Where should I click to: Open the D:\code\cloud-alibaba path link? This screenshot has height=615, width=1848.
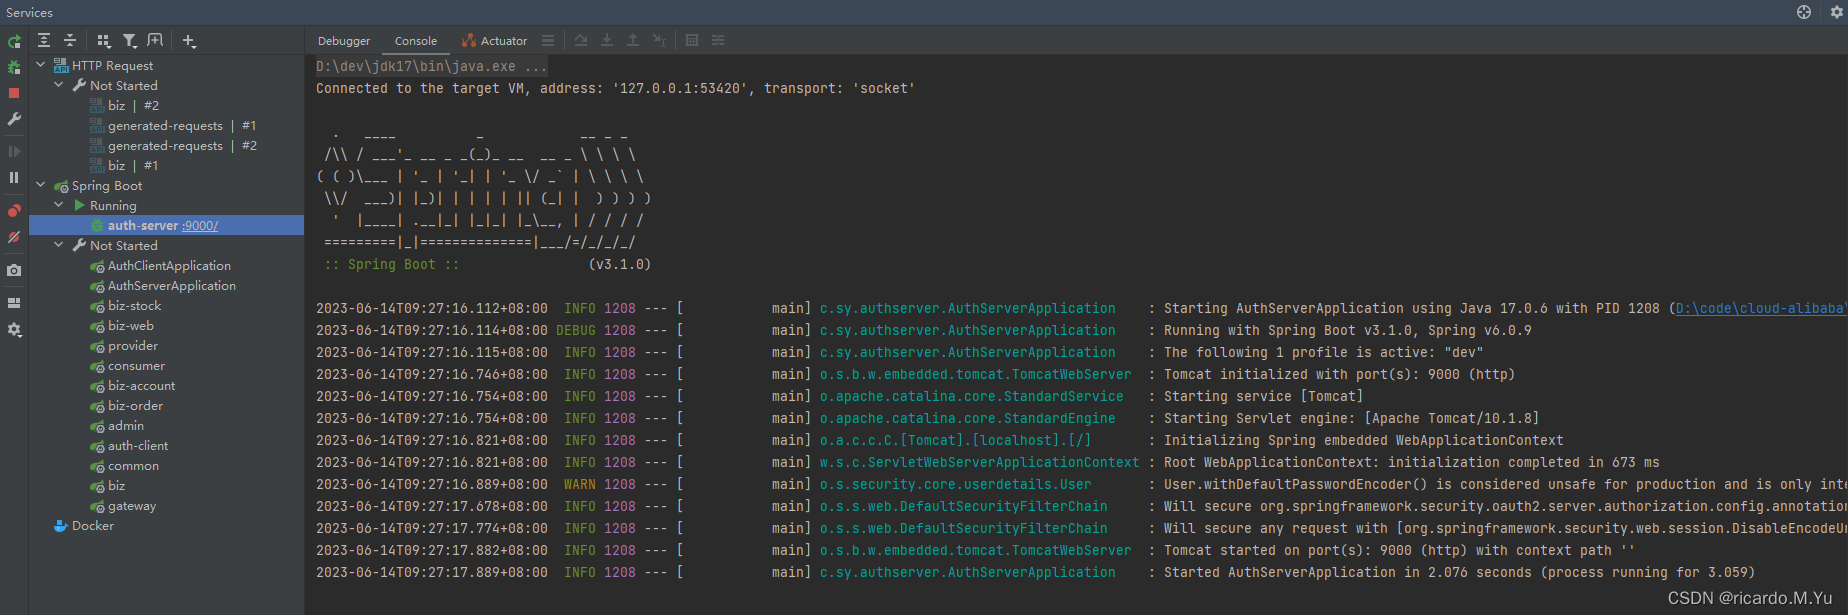(1761, 309)
